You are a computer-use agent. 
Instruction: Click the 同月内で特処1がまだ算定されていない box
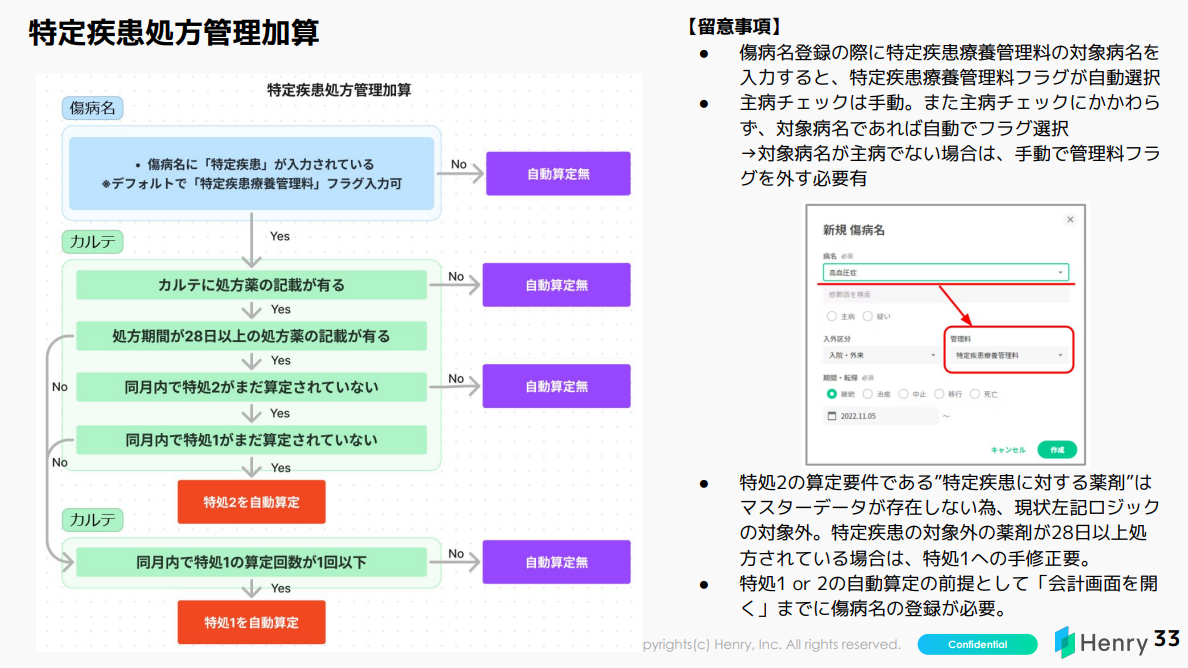click(252, 440)
